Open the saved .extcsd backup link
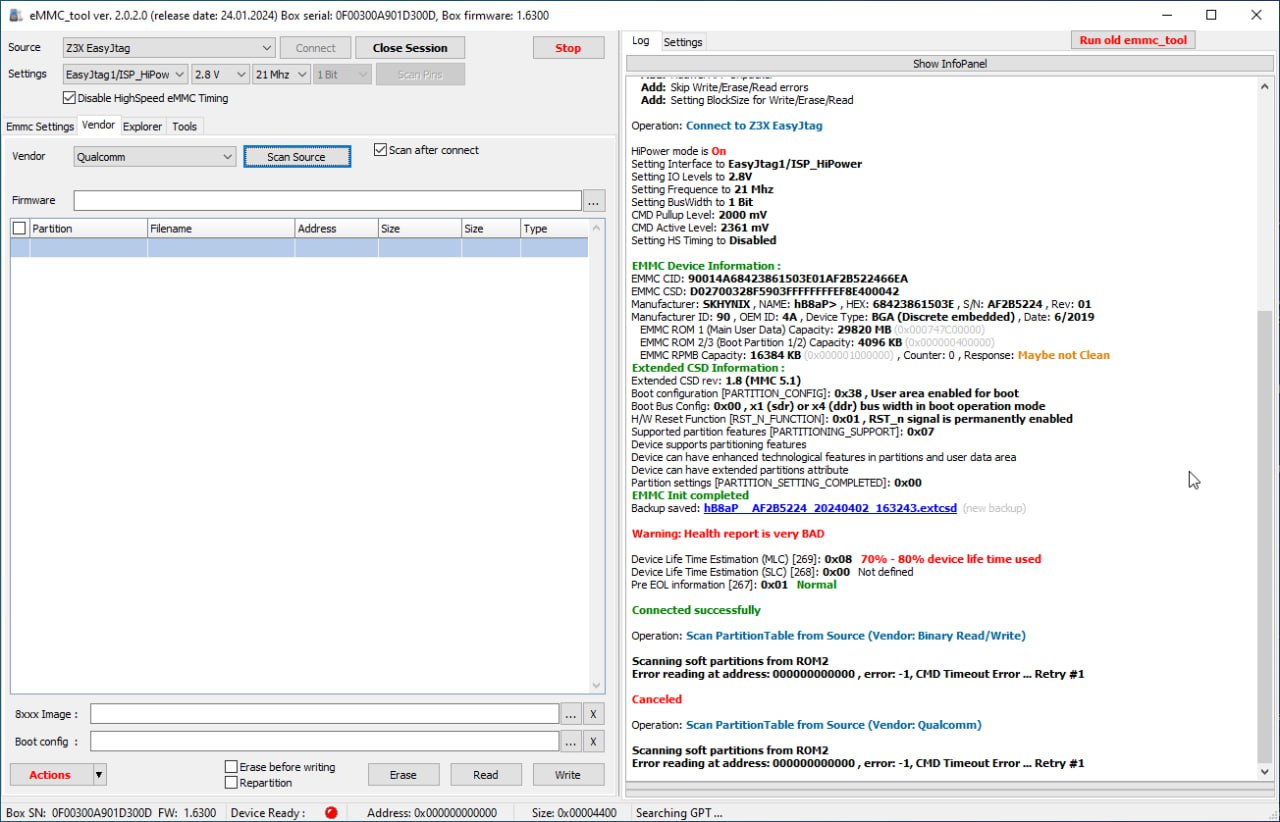This screenshot has height=822, width=1280. [830, 508]
